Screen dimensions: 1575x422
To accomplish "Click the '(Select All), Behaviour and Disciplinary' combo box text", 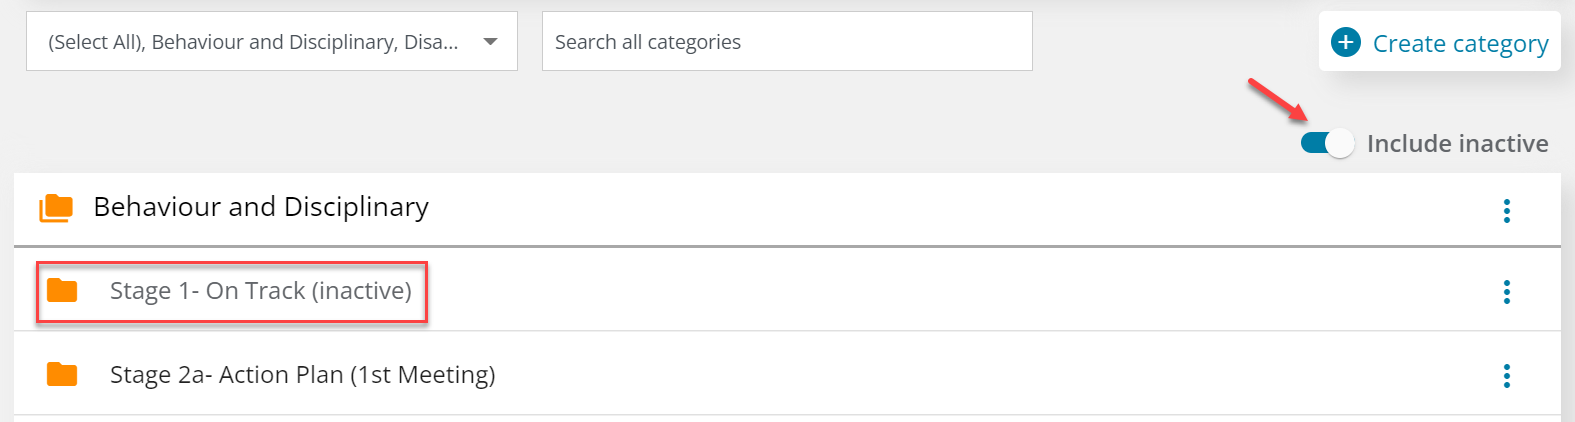I will (x=253, y=42).
